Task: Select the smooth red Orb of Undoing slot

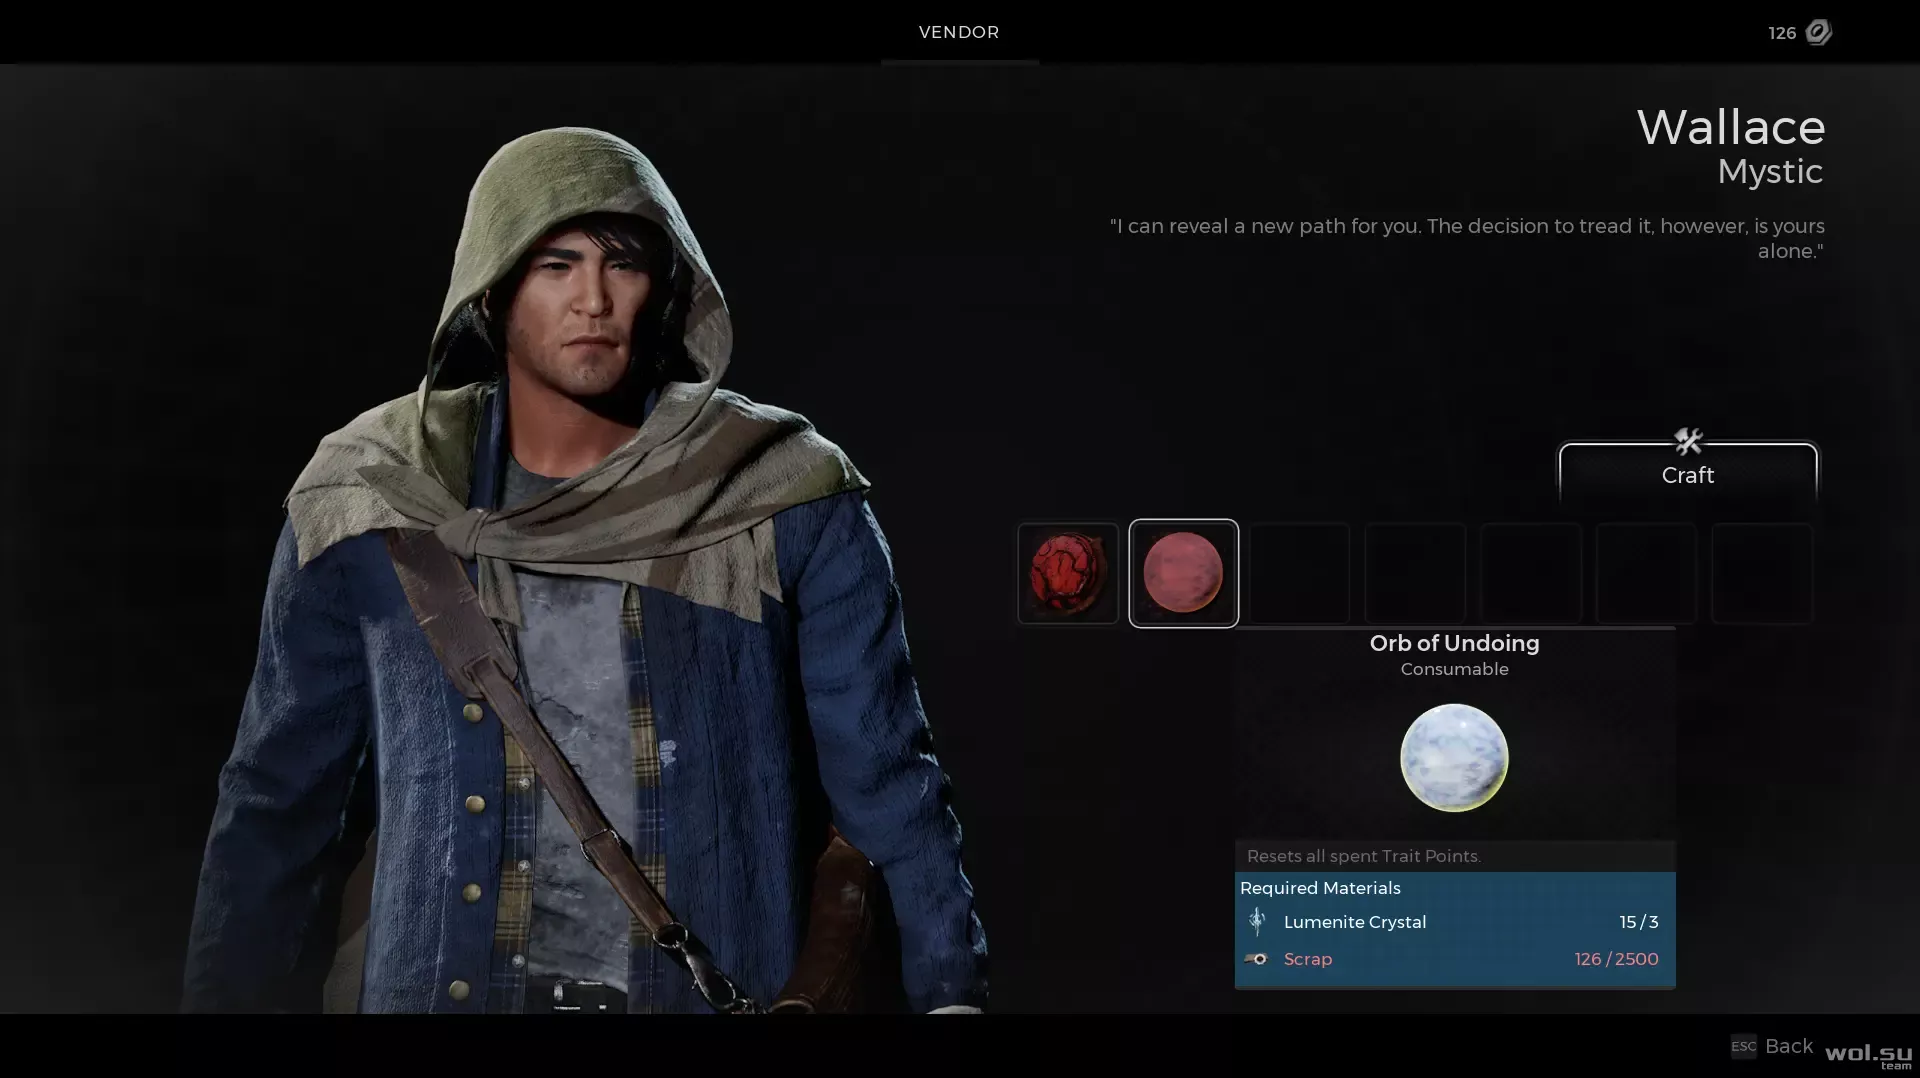Action: (x=1183, y=573)
